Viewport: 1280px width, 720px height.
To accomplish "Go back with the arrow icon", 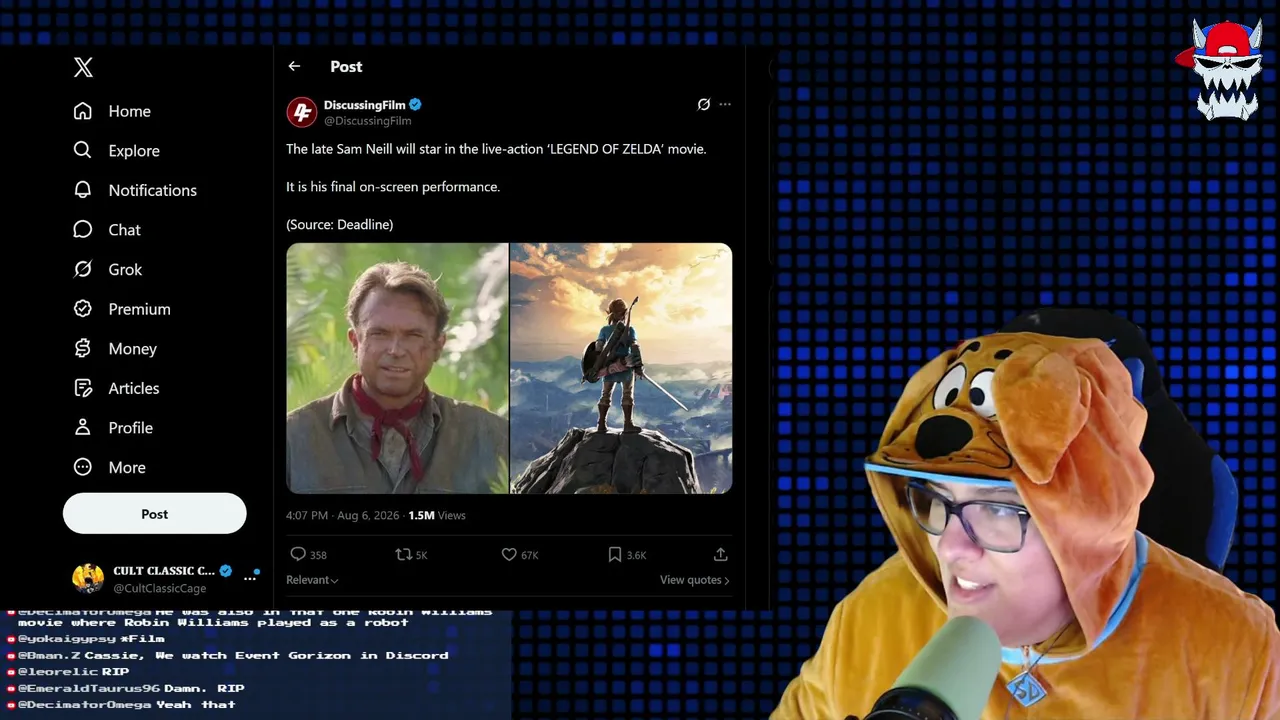I will coord(294,66).
